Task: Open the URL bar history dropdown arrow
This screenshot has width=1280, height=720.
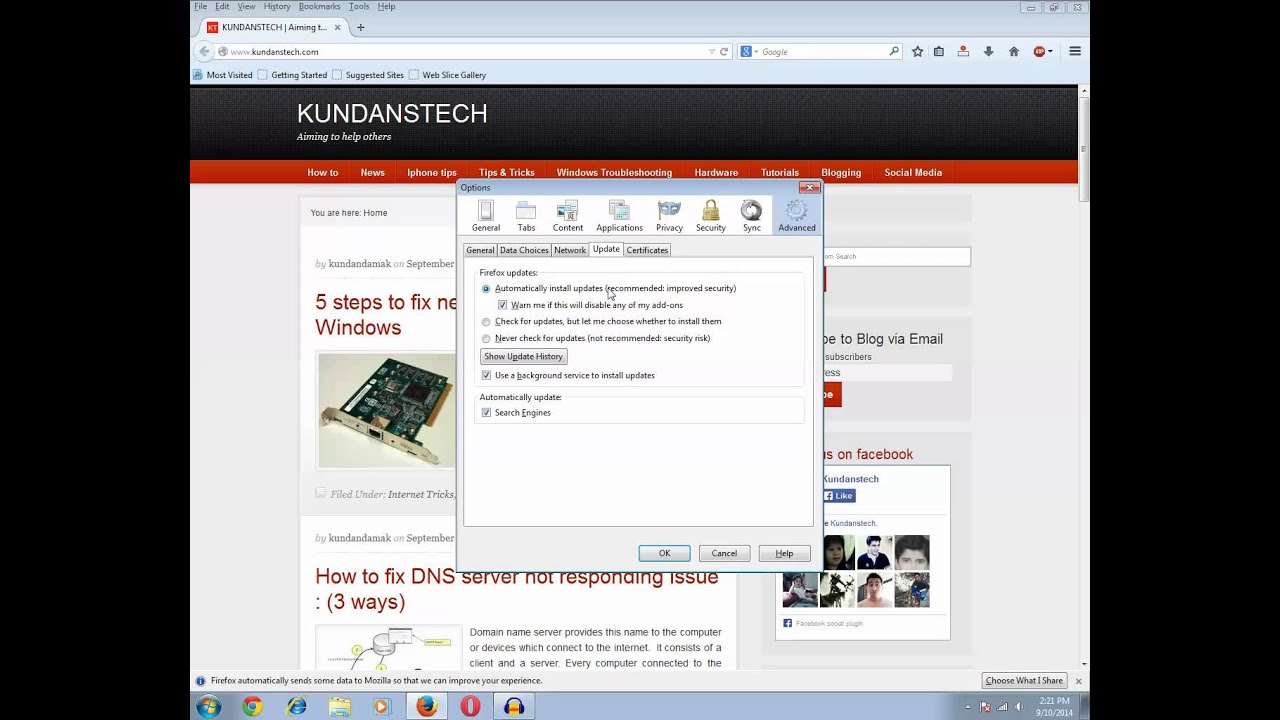Action: click(712, 52)
